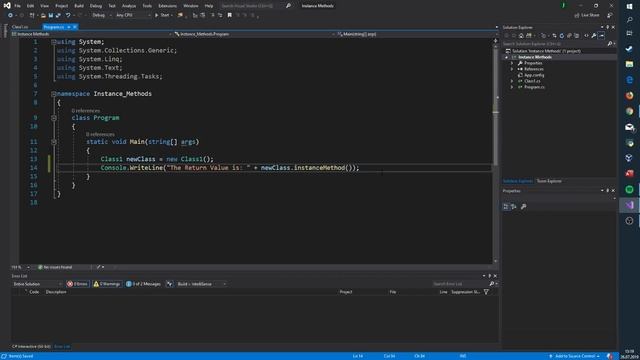Collapse the Instance Methods project node

[507, 57]
